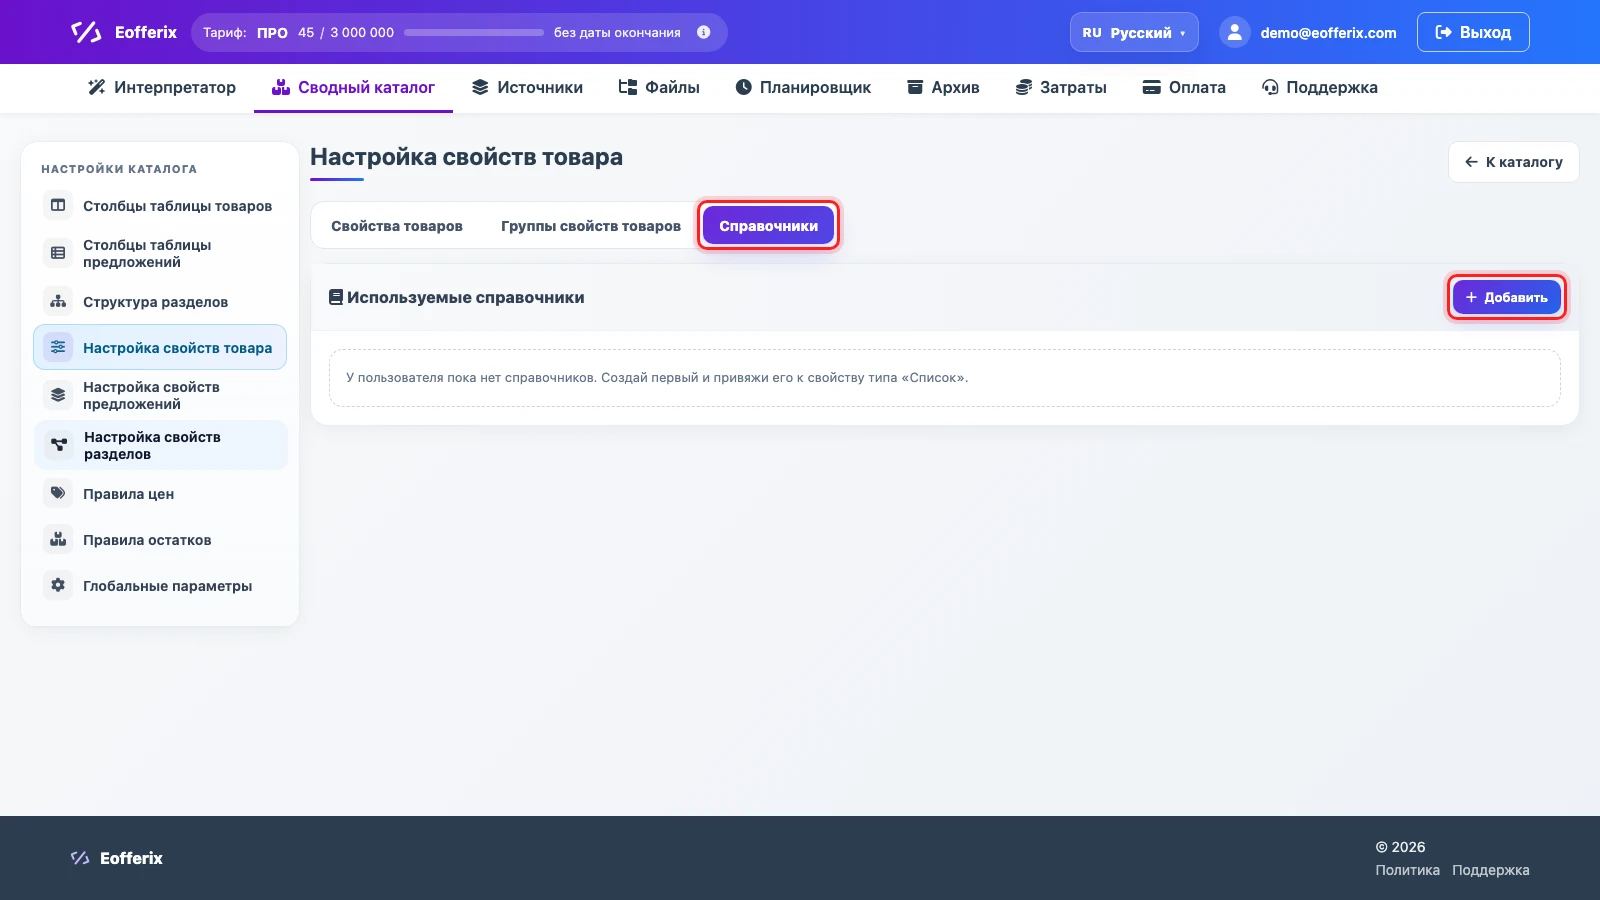Image resolution: width=1600 pixels, height=900 pixels.
Task: Click the Настройка свойств предложений layers icon
Action: 58,395
